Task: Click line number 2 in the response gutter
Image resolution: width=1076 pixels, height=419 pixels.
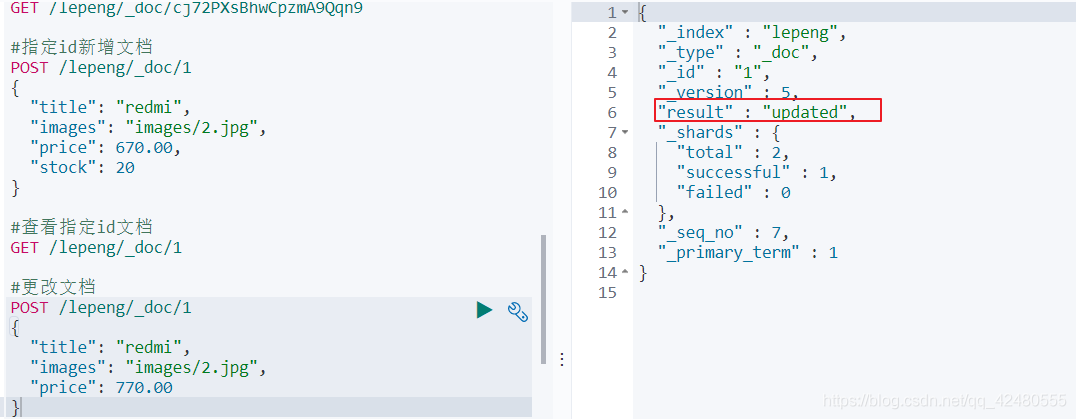Action: pos(611,32)
